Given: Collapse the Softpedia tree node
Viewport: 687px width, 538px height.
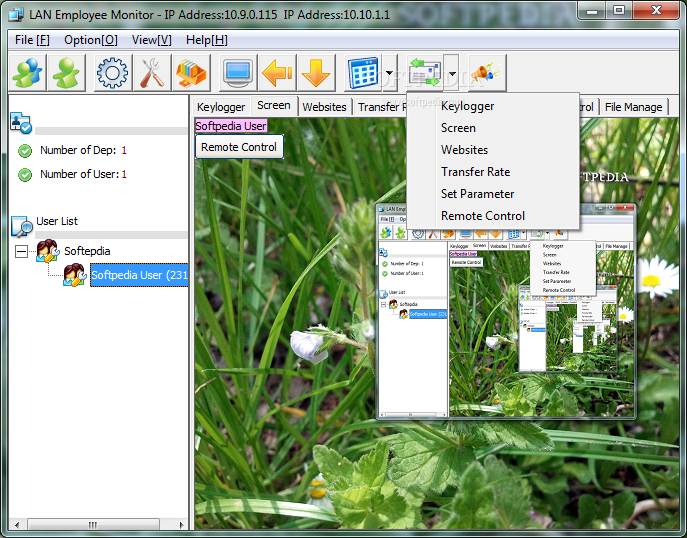Looking at the screenshot, I should click(21, 251).
